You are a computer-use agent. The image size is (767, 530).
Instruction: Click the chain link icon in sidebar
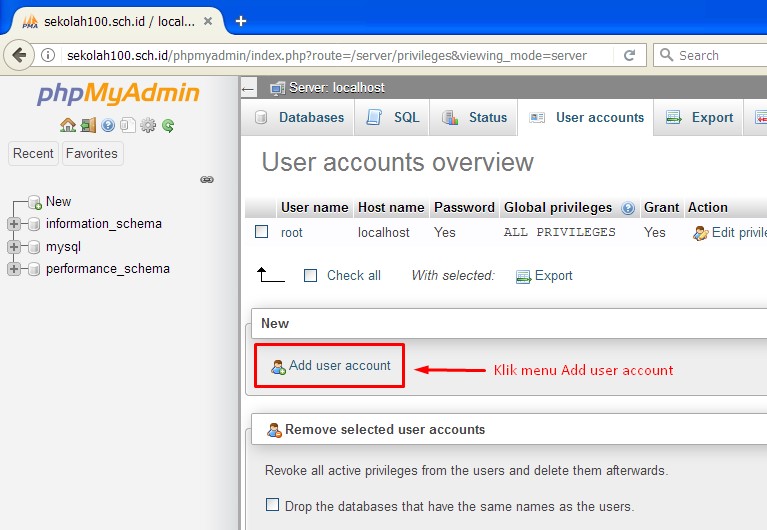coord(207,180)
